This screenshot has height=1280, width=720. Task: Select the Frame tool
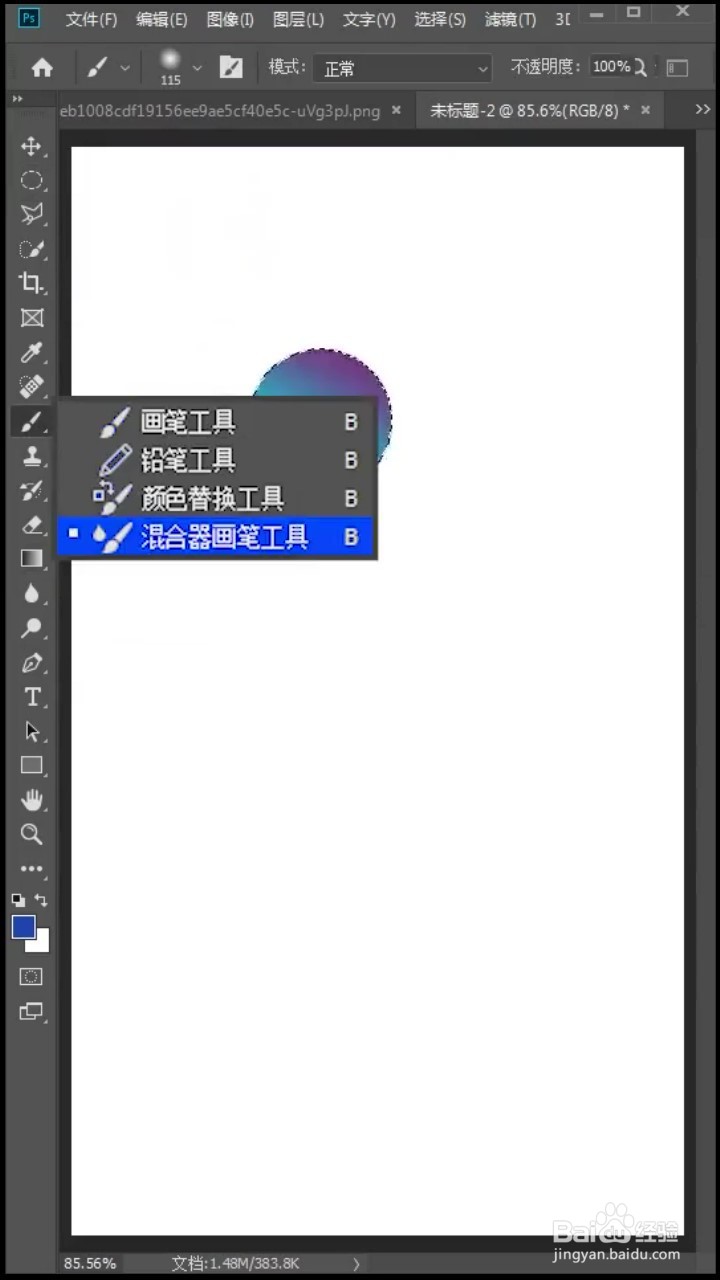(32, 318)
